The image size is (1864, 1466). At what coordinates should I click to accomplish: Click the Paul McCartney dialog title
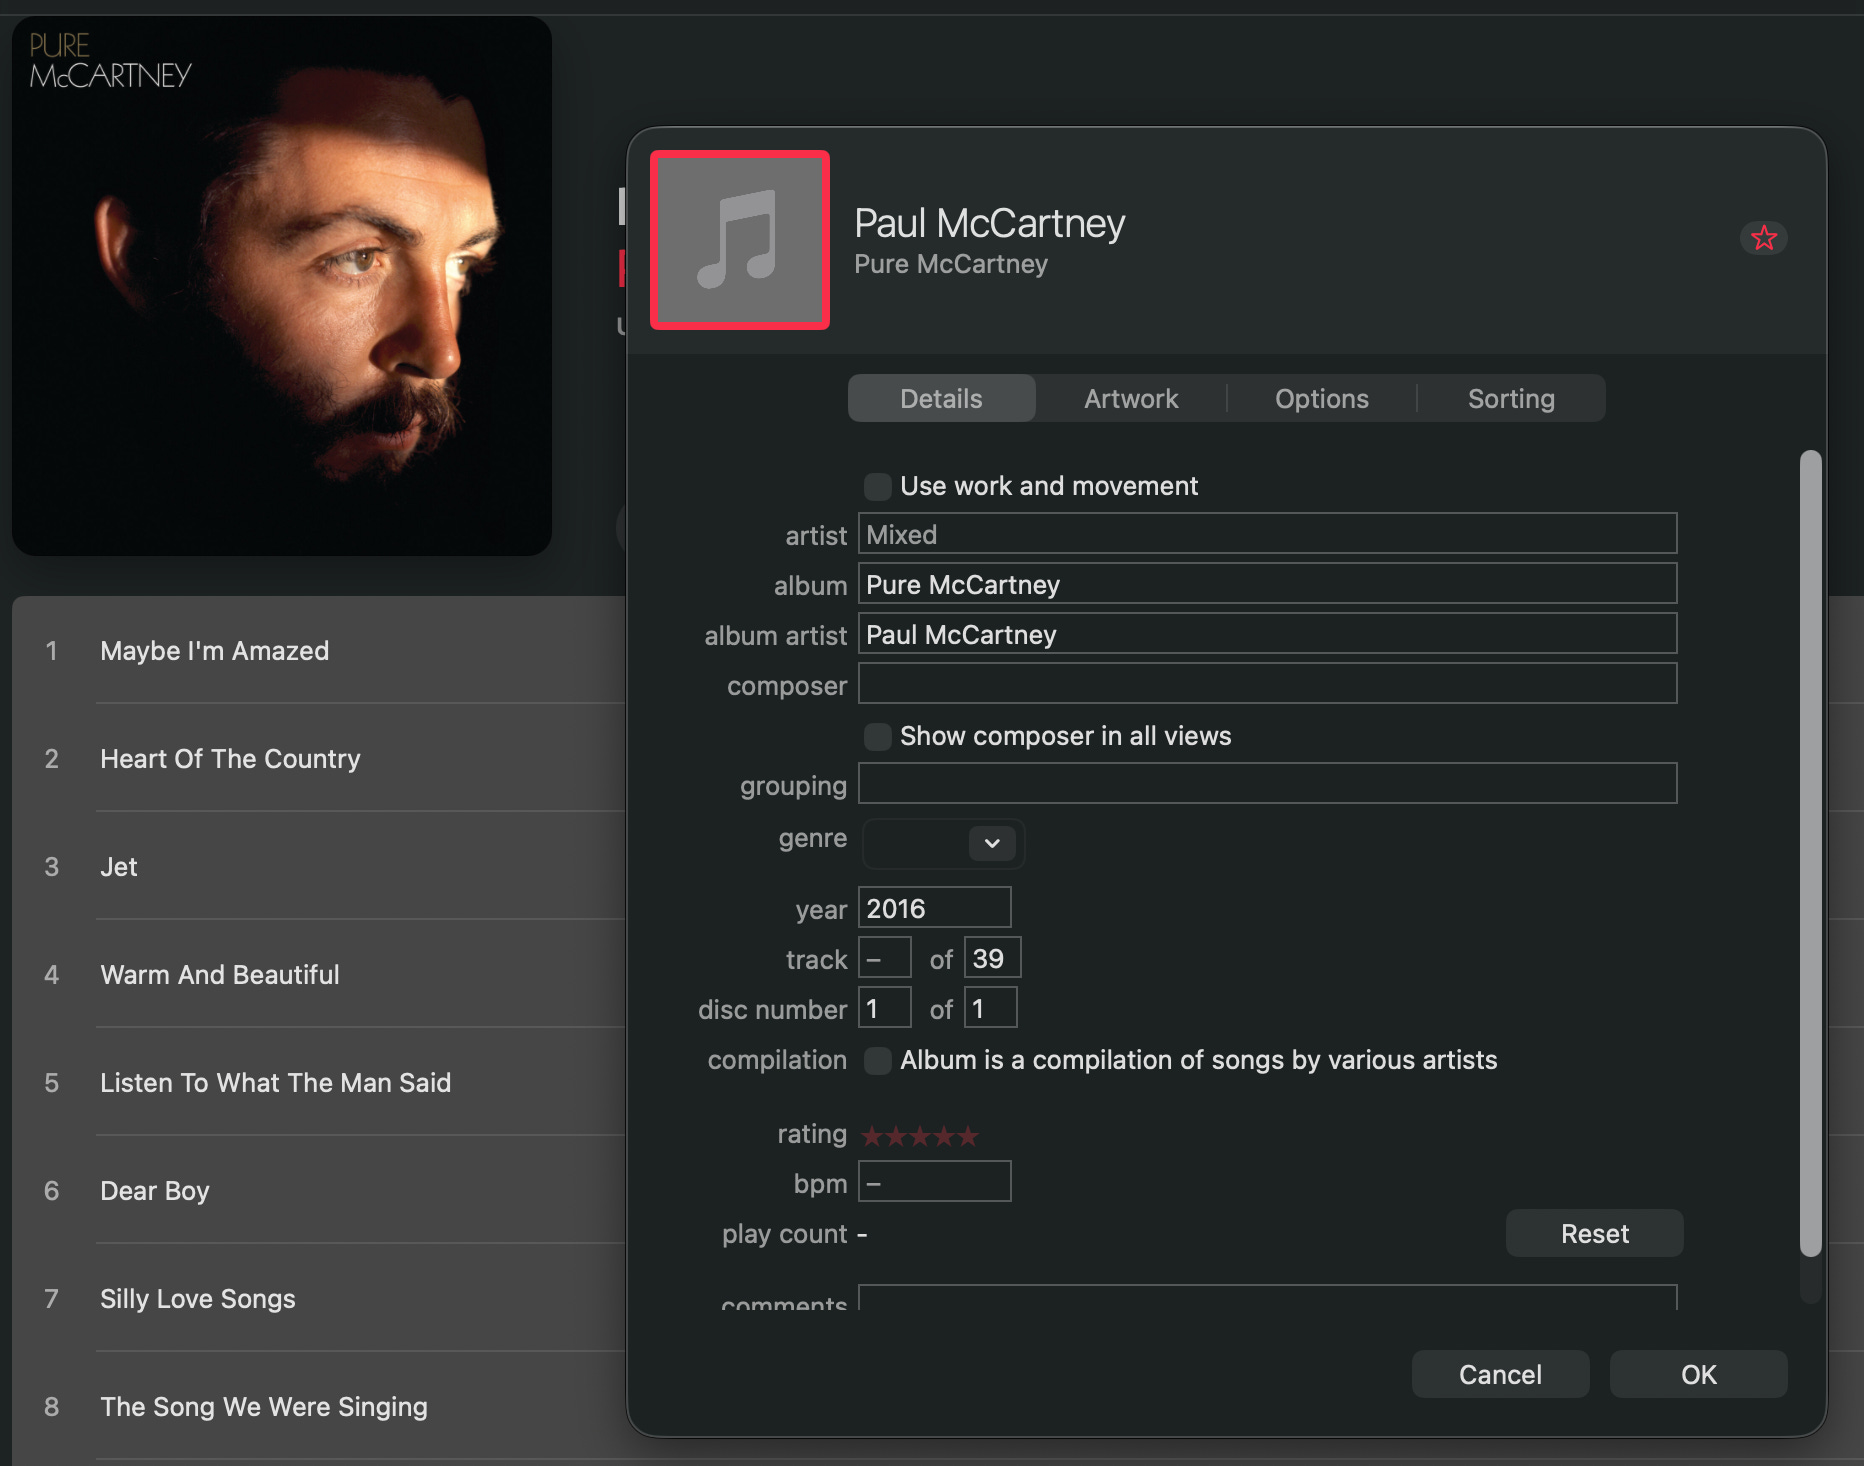tap(989, 223)
